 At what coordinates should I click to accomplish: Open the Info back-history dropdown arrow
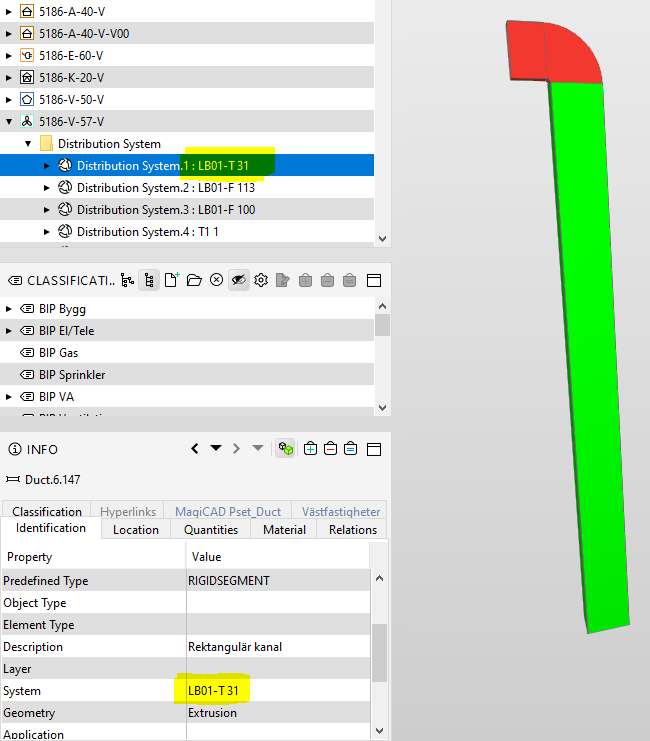(x=216, y=448)
